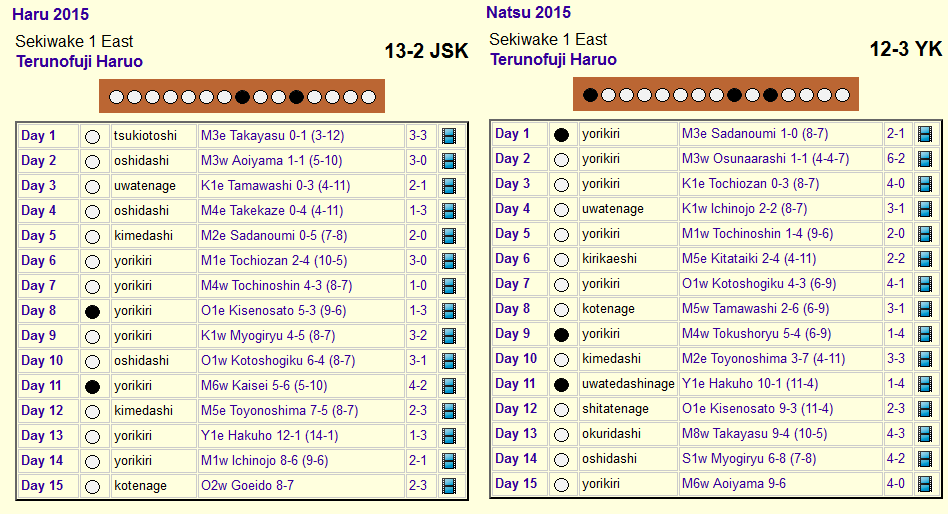Click tsukiotoshi kimarite in Haru Day 1
This screenshot has height=514, width=948.
coord(145,135)
